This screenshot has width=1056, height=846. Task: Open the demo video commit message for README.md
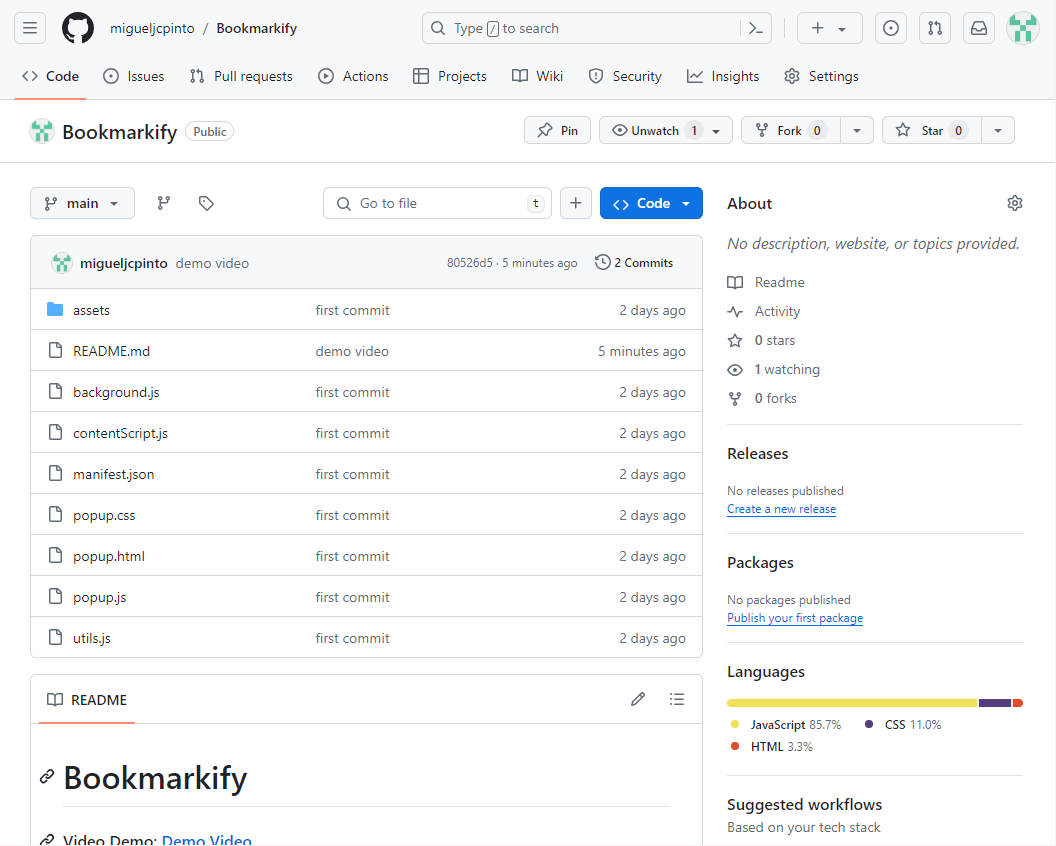(352, 351)
